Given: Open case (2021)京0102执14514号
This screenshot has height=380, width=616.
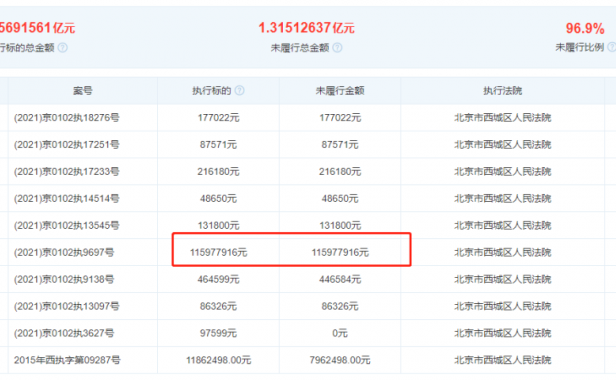Looking at the screenshot, I should 66,198.
